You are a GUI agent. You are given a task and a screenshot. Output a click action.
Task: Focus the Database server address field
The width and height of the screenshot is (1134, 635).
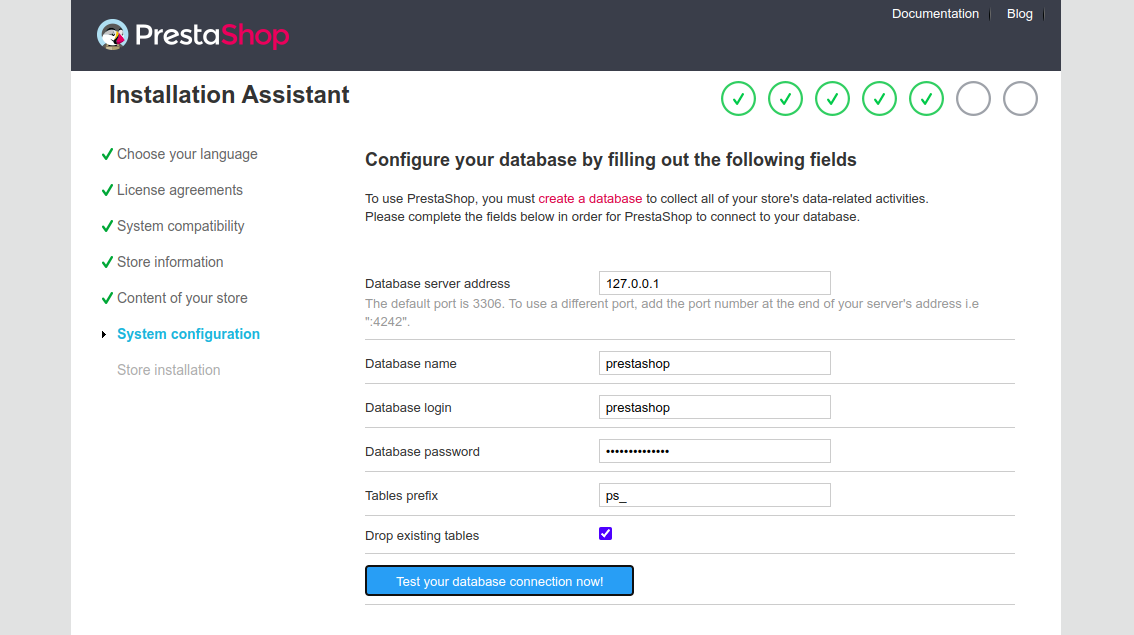pos(714,283)
